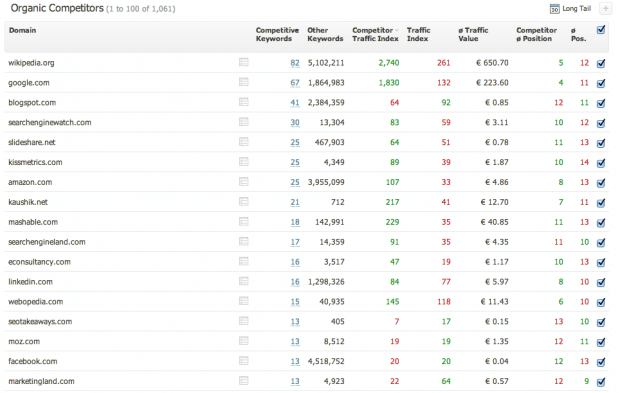The height and width of the screenshot is (393, 620).
Task: Uncheck the wikipedia.org row checkbox
Action: point(601,63)
